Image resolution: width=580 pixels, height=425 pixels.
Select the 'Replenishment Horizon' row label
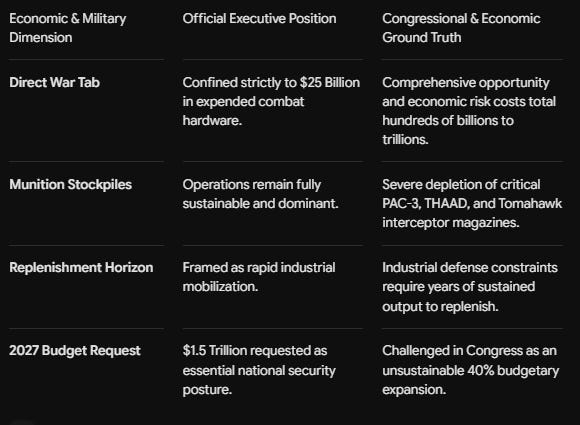[81, 267]
